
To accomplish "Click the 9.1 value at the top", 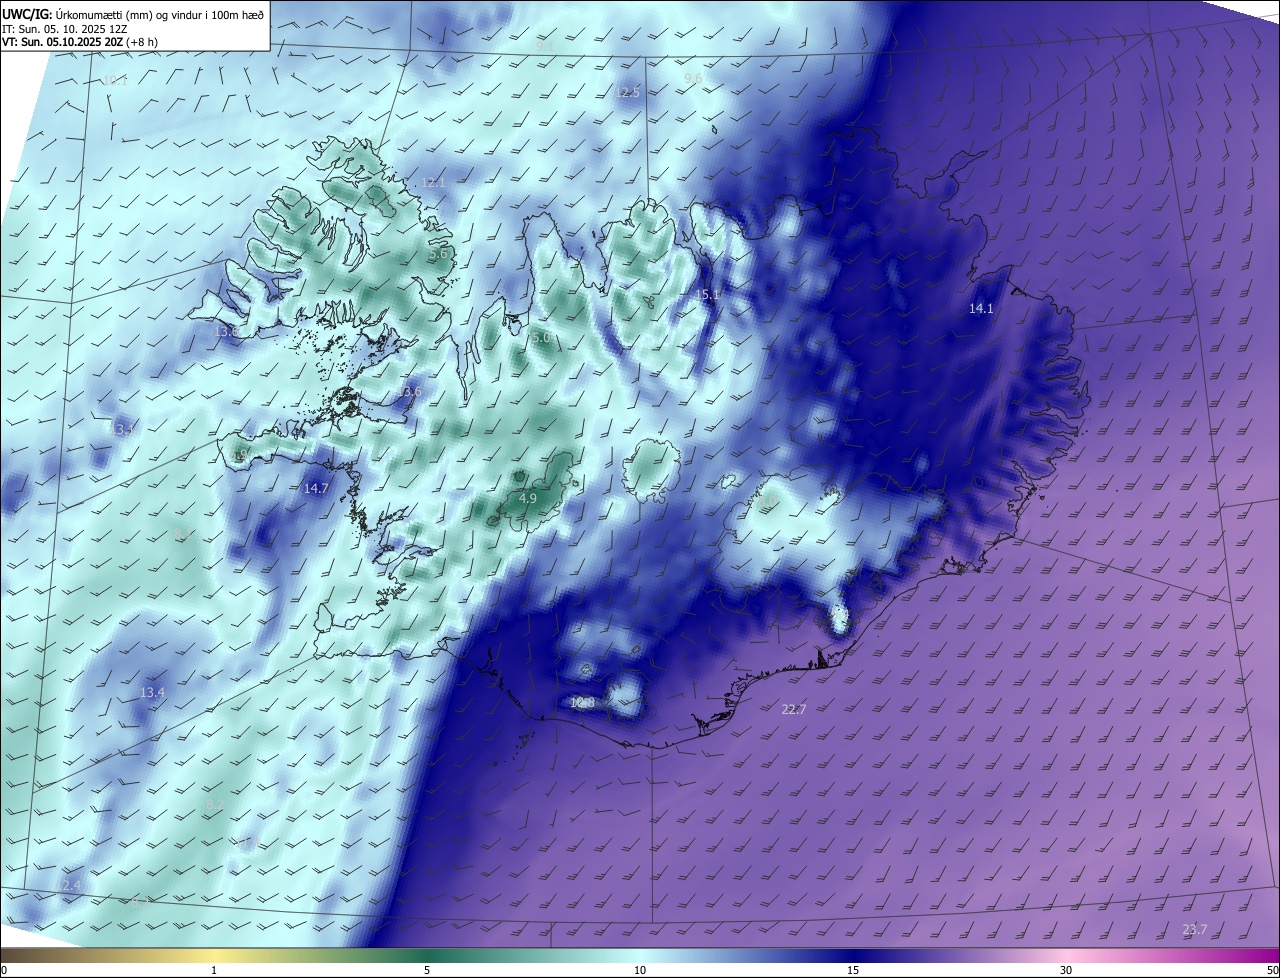I will tap(544, 46).
